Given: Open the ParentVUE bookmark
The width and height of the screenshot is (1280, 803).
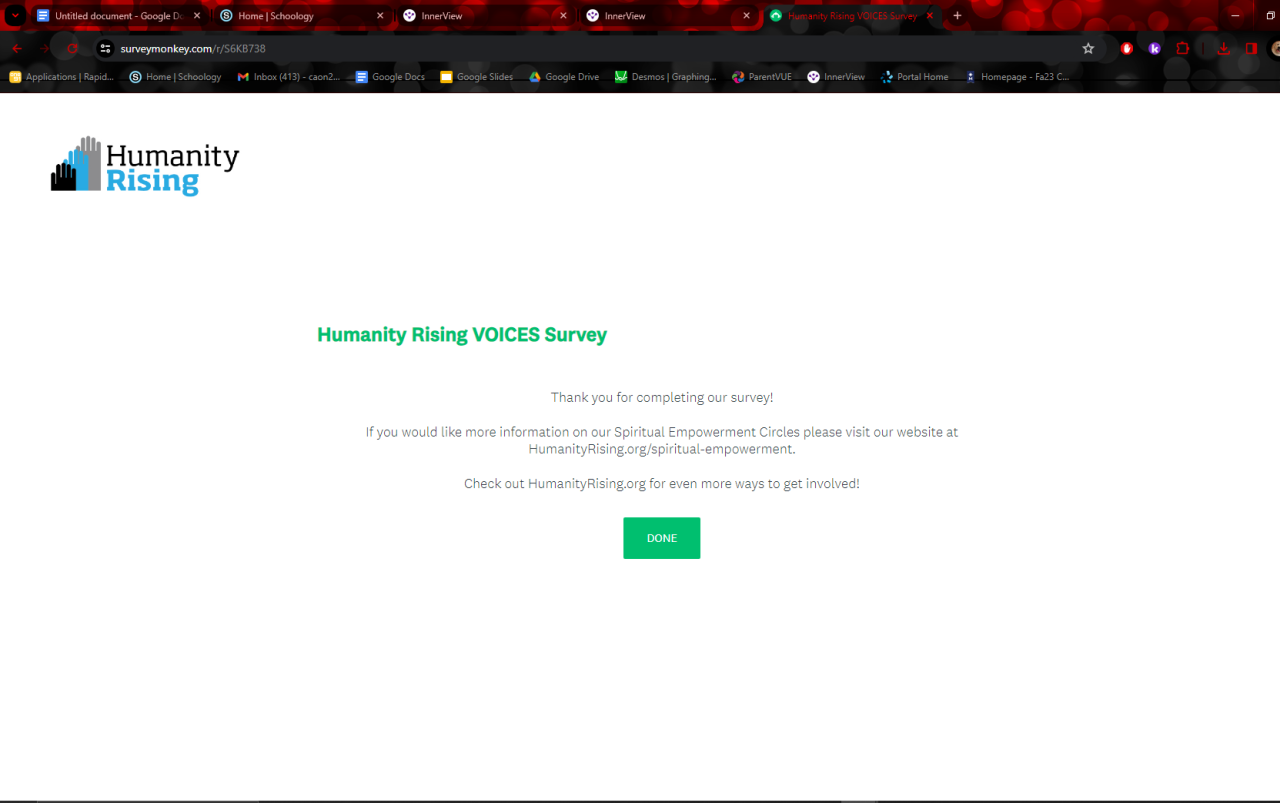Looking at the screenshot, I should [x=762, y=77].
